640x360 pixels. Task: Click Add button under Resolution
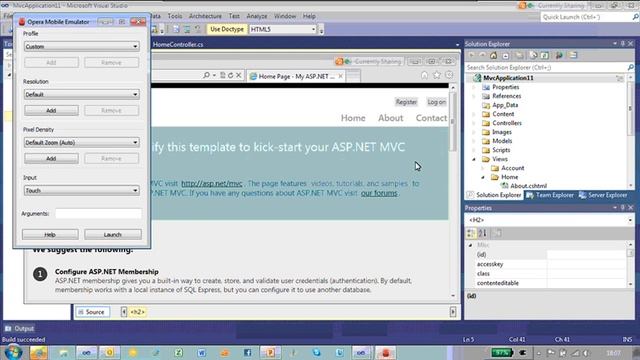[x=51, y=111]
